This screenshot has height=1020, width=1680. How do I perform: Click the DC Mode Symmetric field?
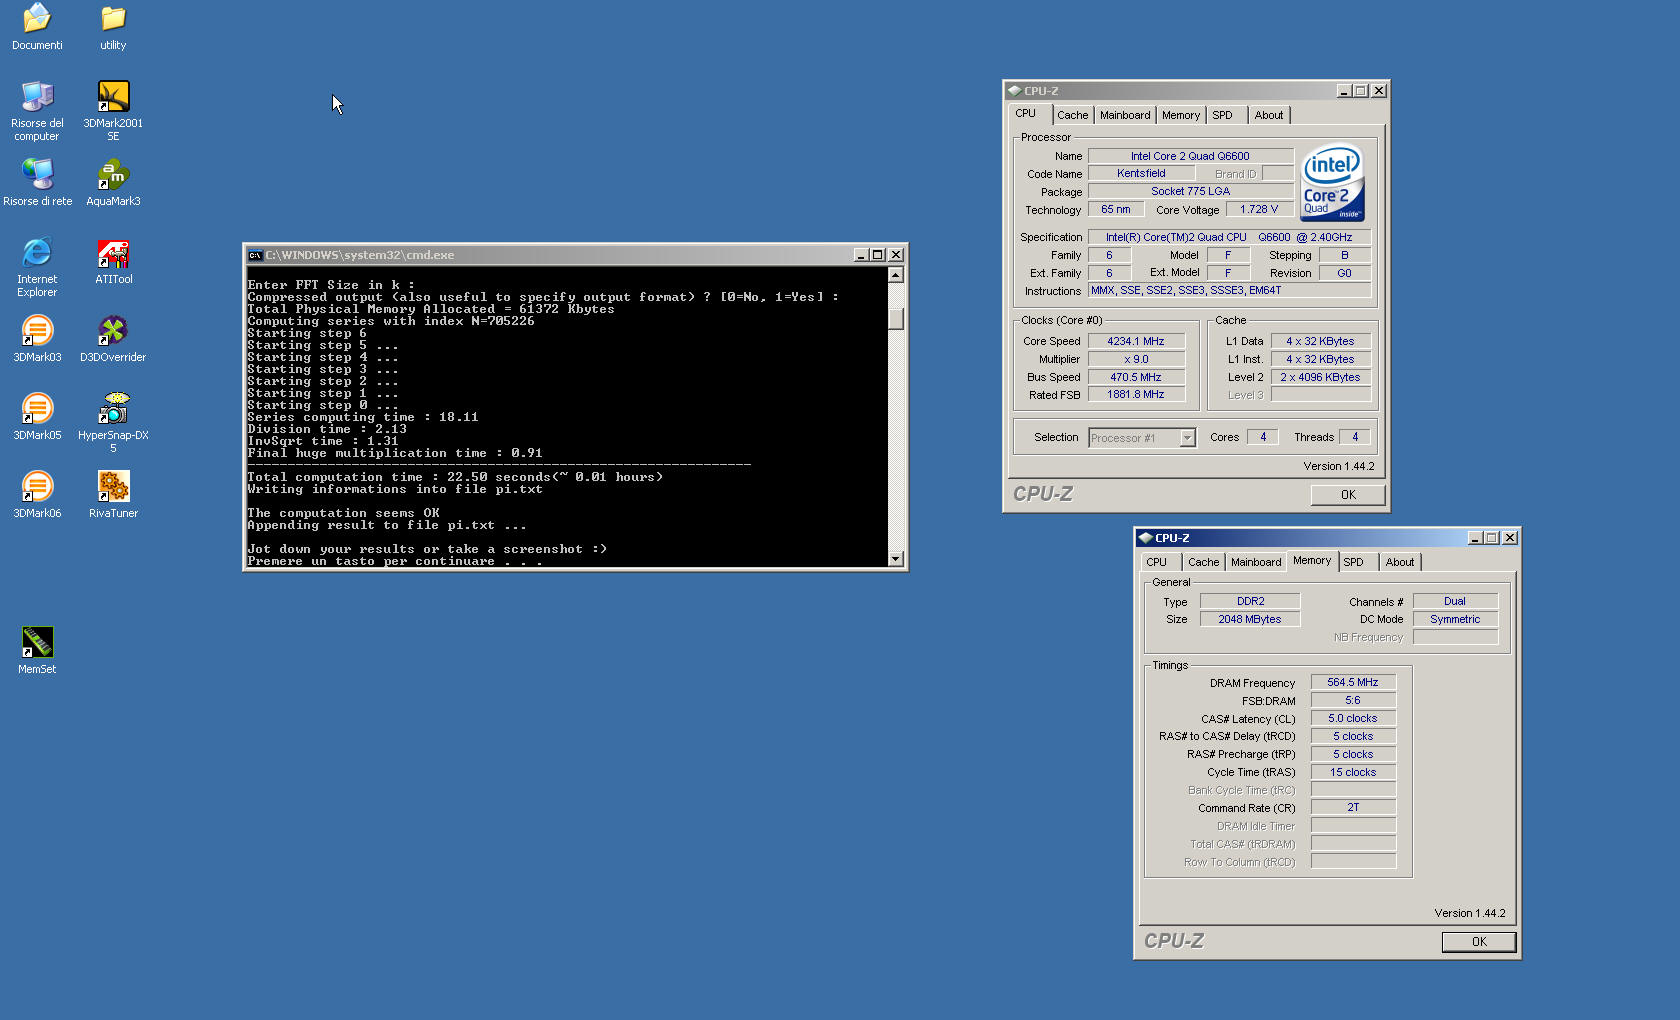tap(1455, 619)
